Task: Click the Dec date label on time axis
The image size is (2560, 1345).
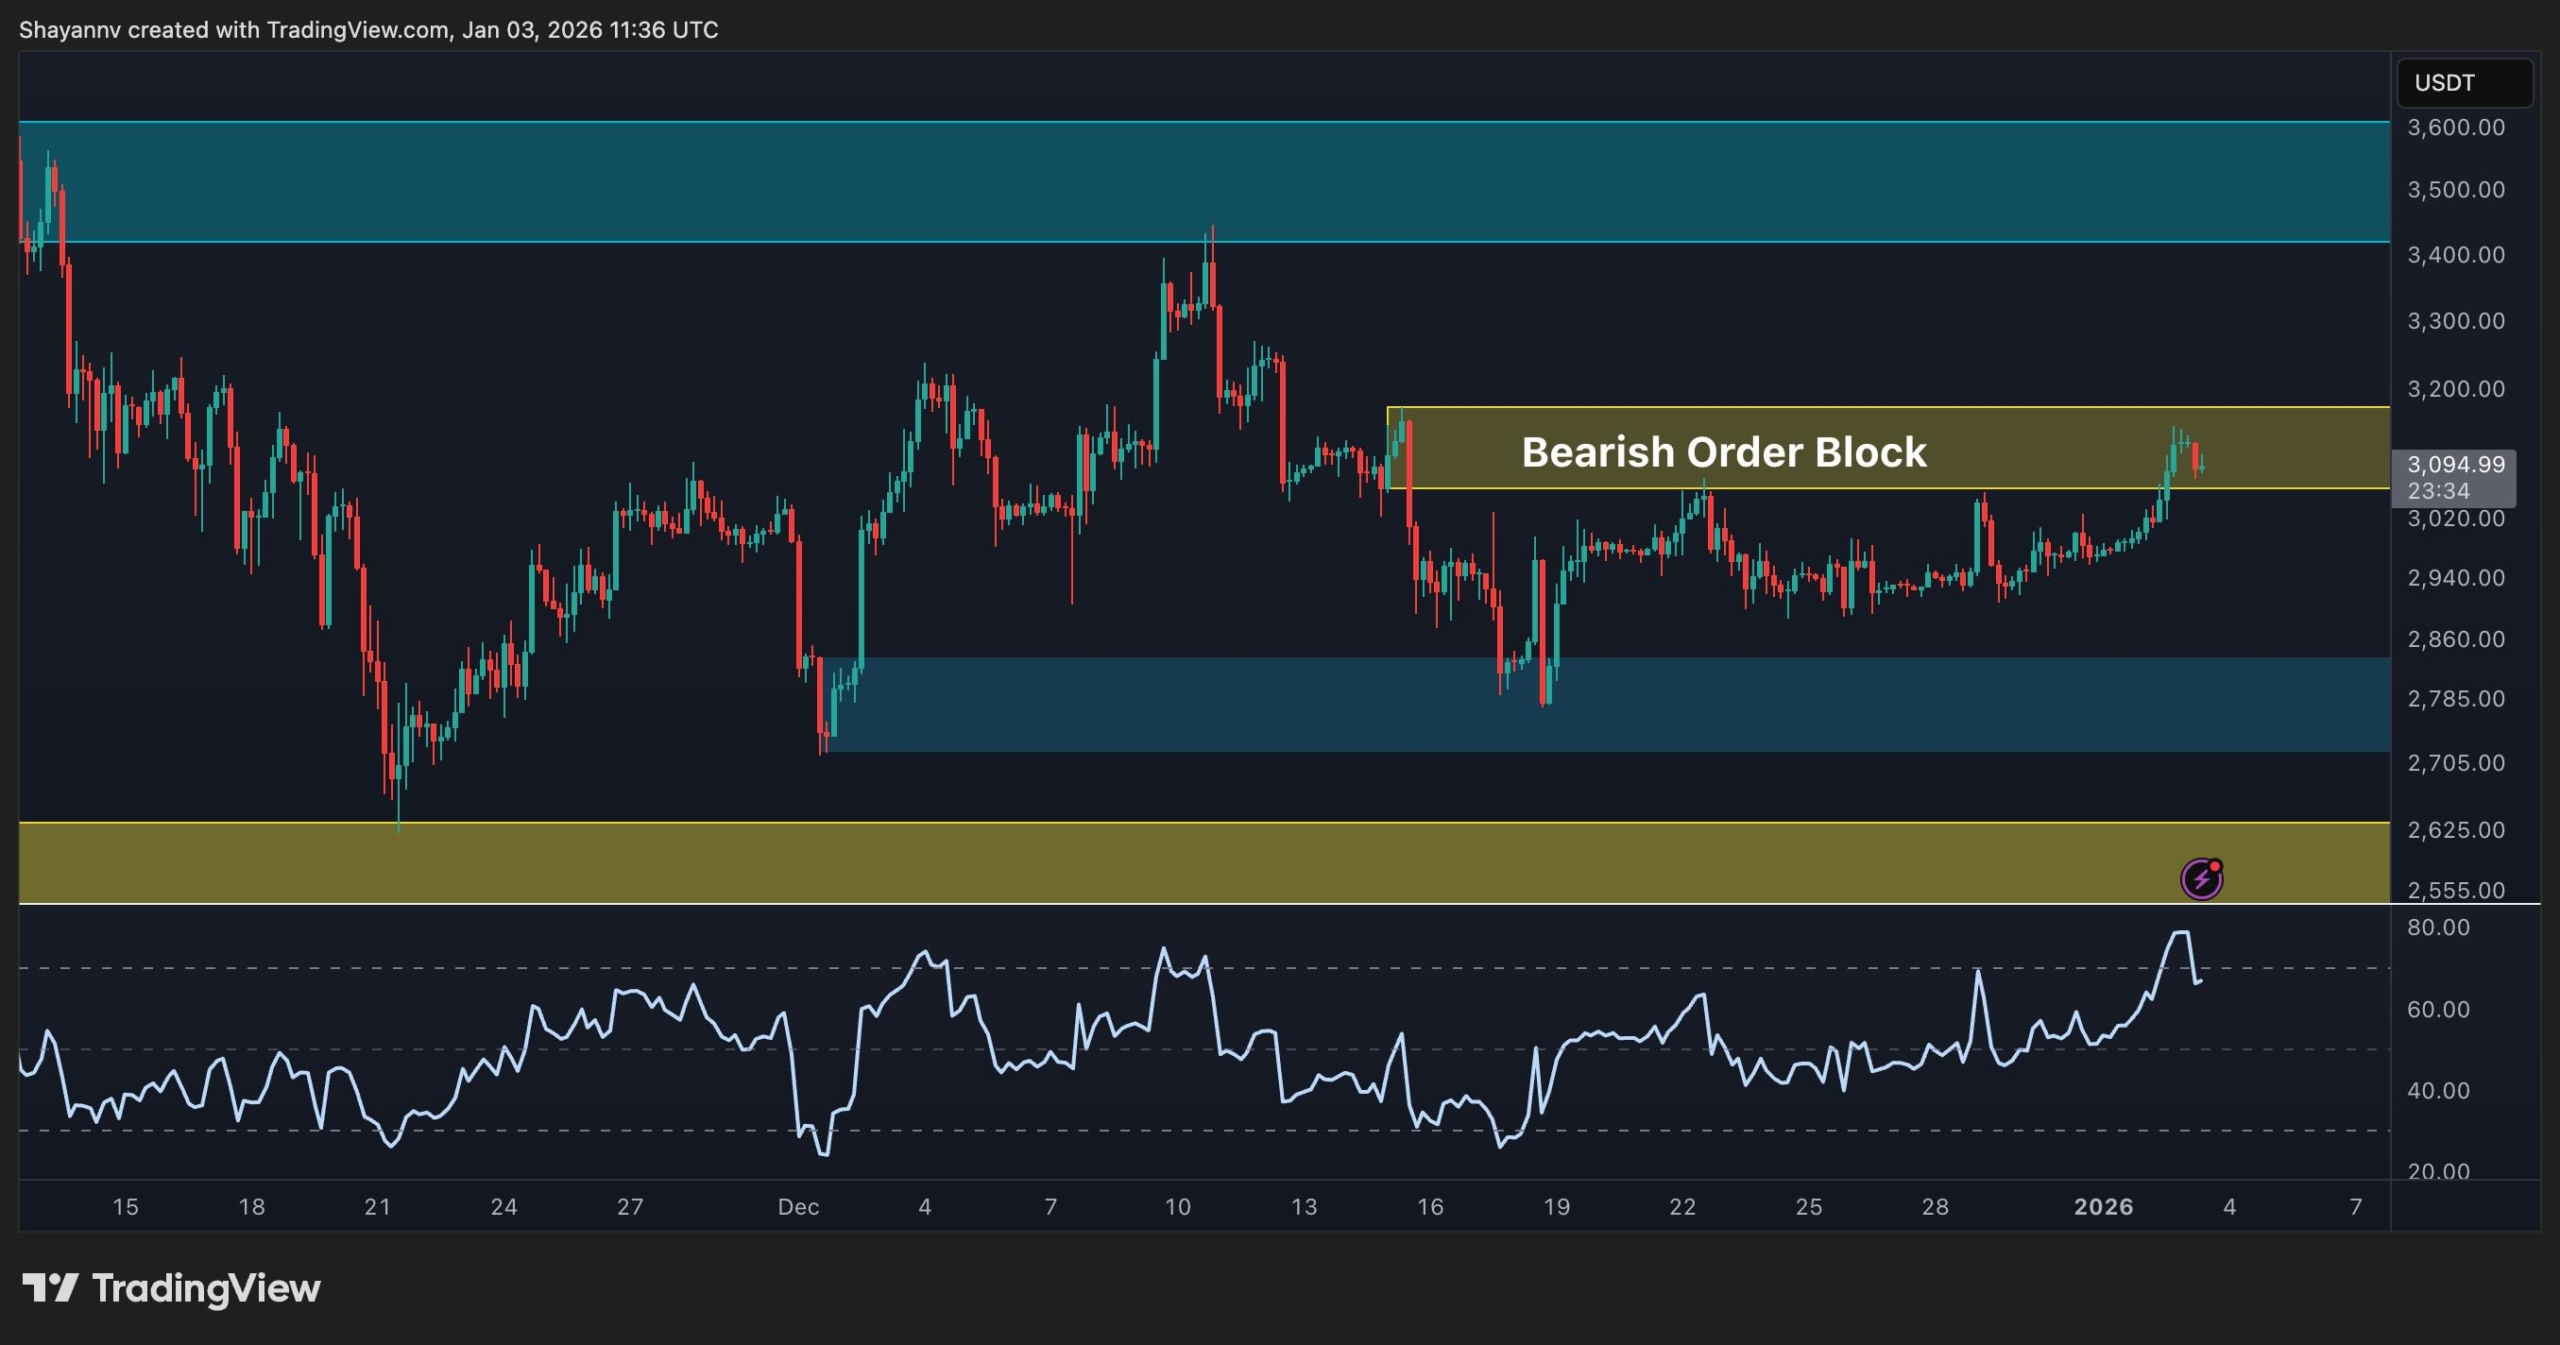Action: [x=798, y=1207]
